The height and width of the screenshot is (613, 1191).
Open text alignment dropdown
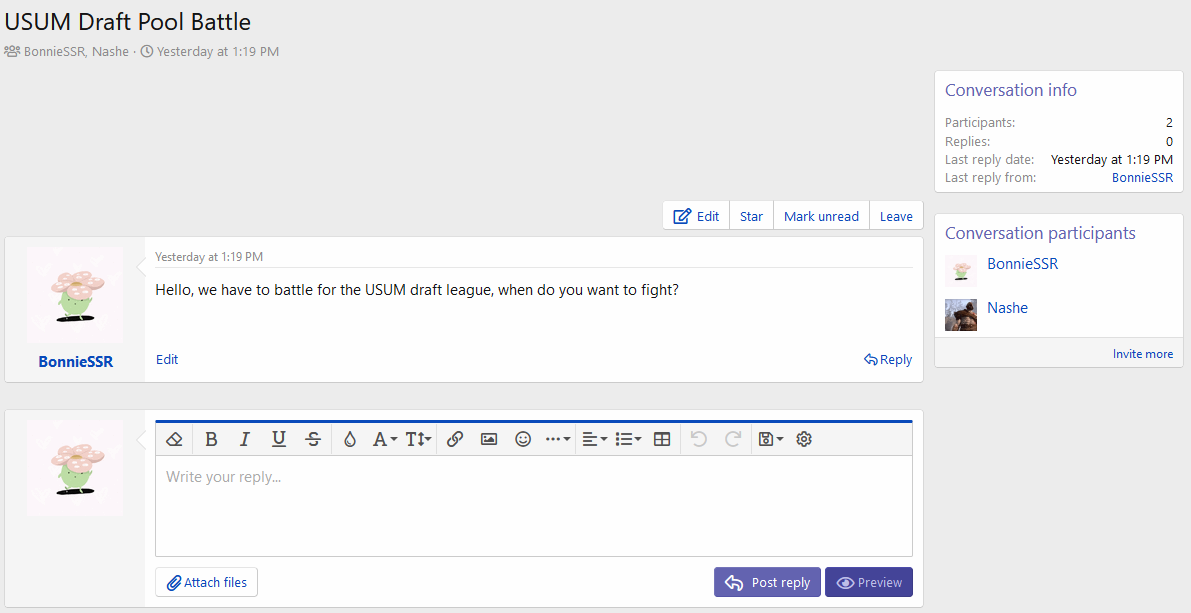[x=595, y=439]
